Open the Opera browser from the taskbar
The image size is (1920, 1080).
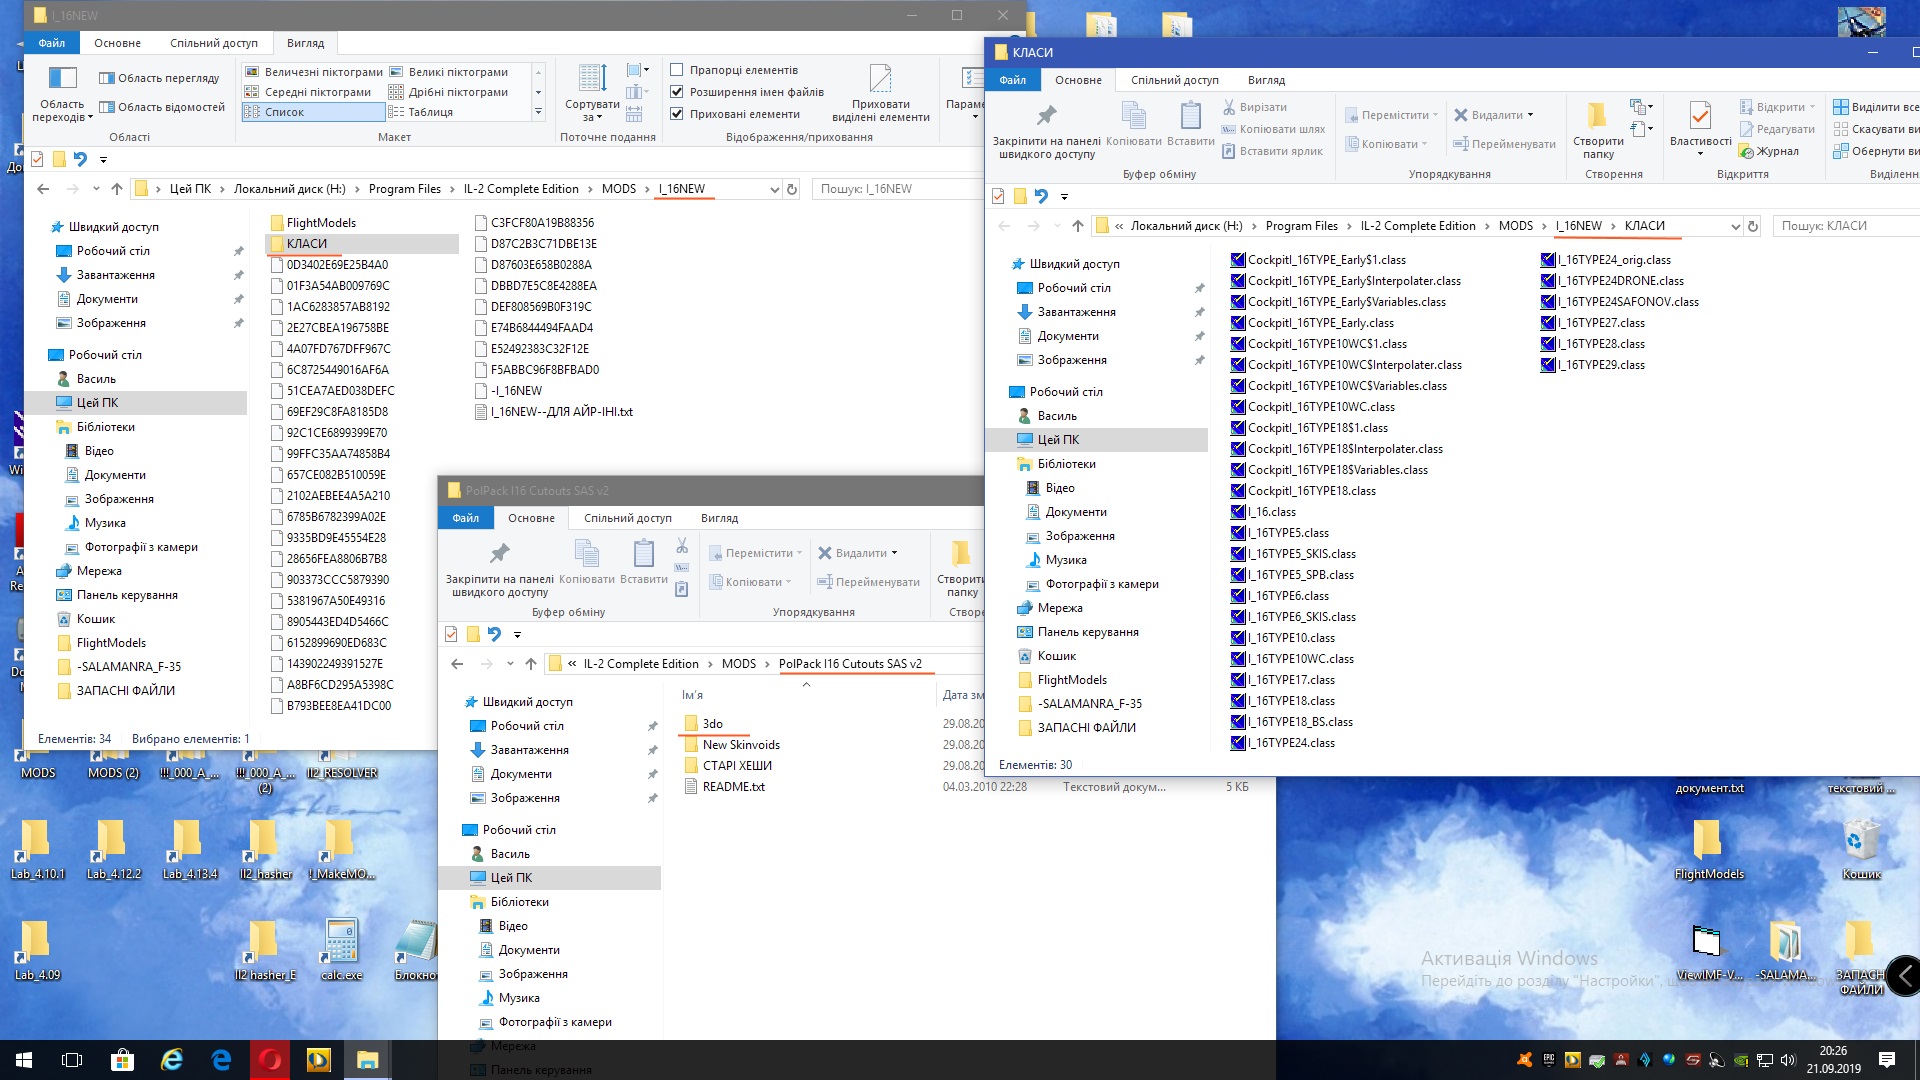click(x=270, y=1059)
